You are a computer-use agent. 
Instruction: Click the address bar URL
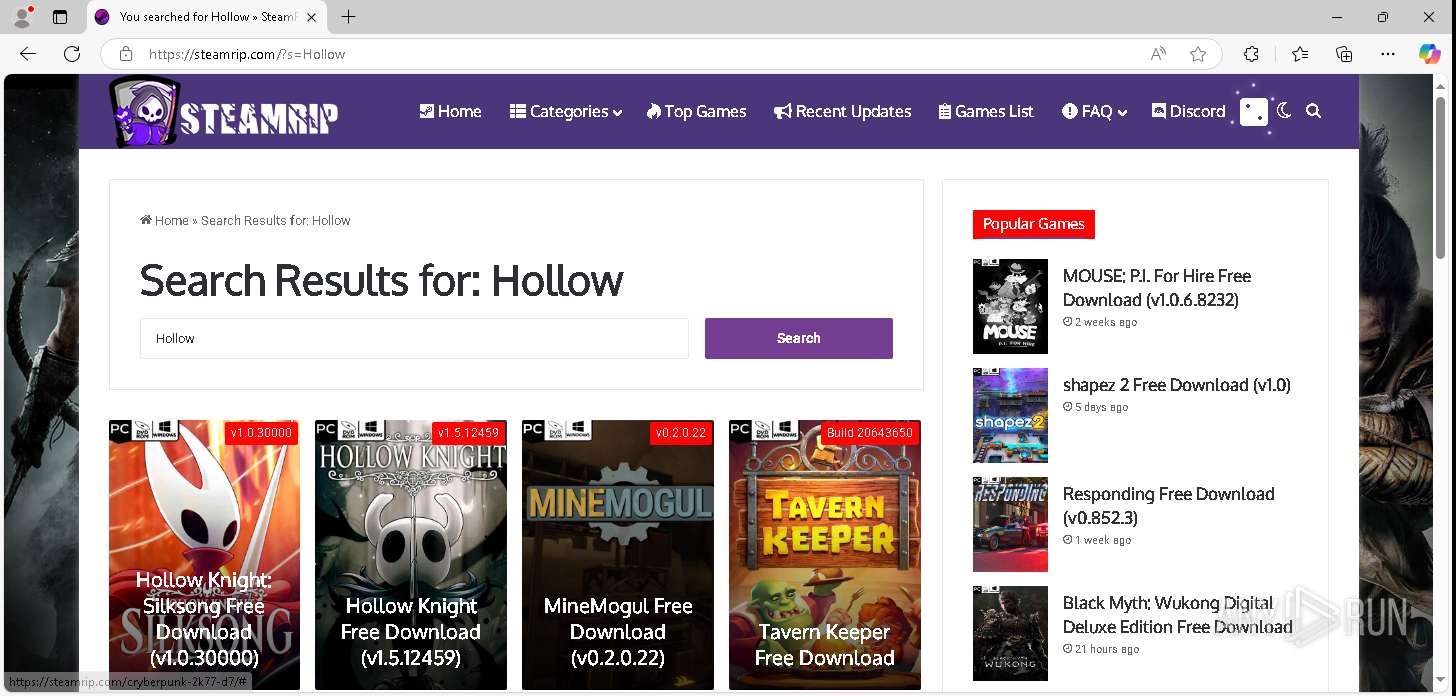(x=247, y=55)
